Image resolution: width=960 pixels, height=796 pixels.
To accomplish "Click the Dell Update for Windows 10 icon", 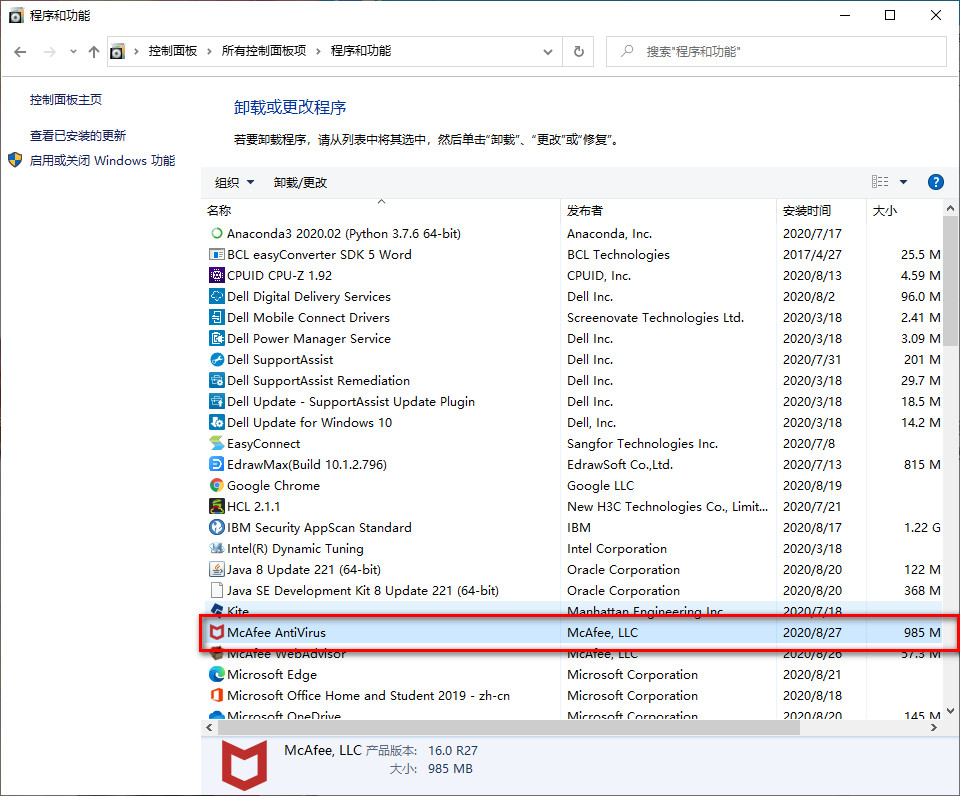I will (216, 422).
